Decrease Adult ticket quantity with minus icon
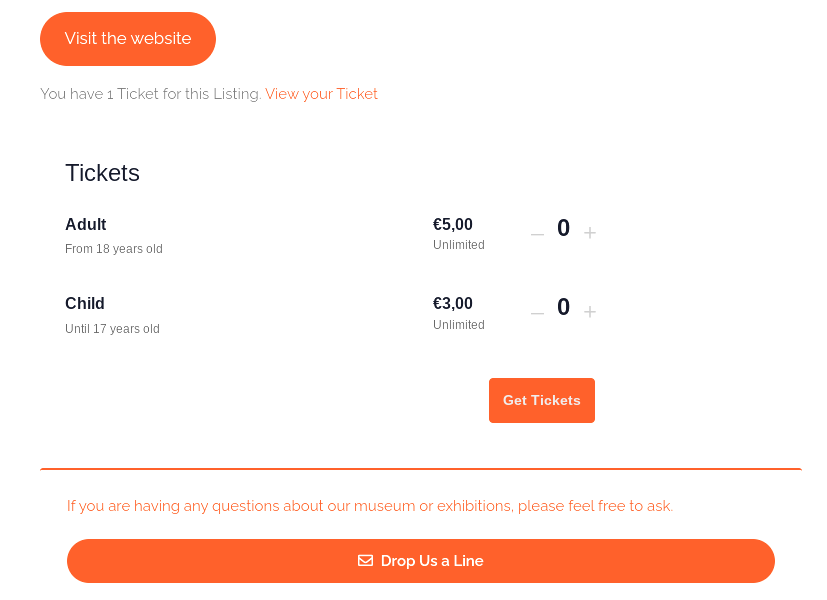Viewport: 827px width, 600px height. tap(537, 234)
